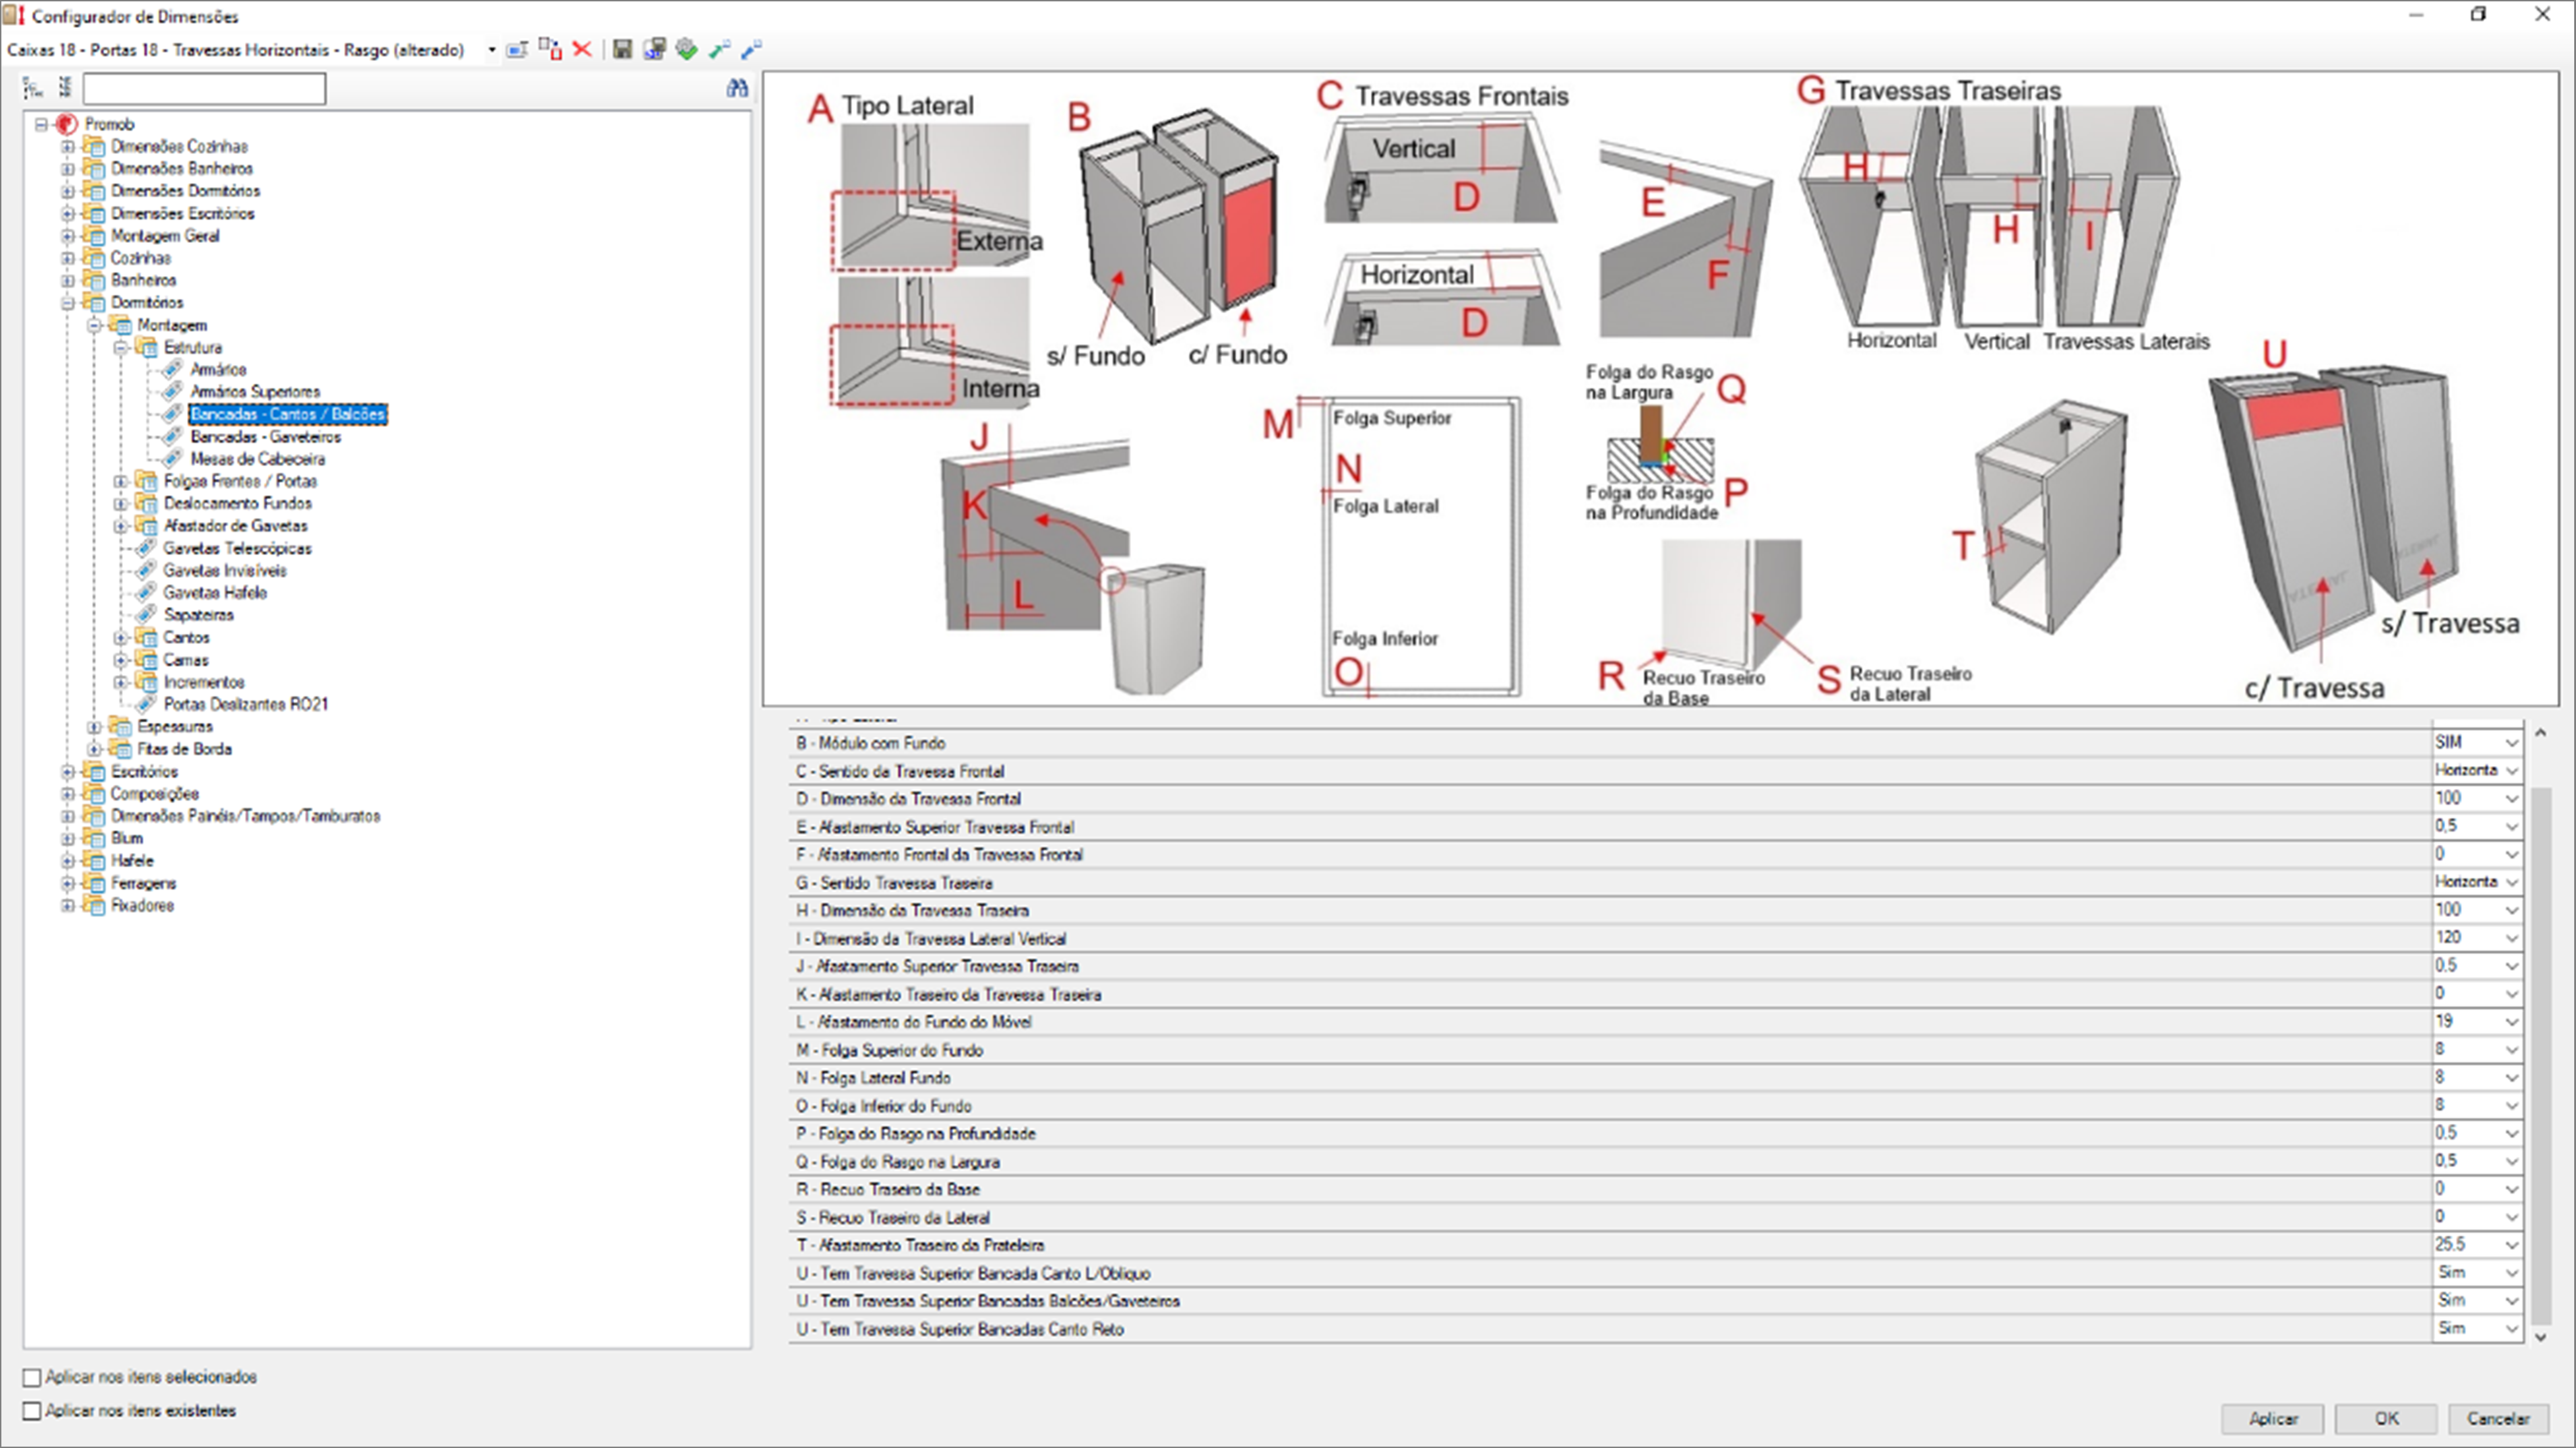Click the binoculars search icon

[738, 88]
